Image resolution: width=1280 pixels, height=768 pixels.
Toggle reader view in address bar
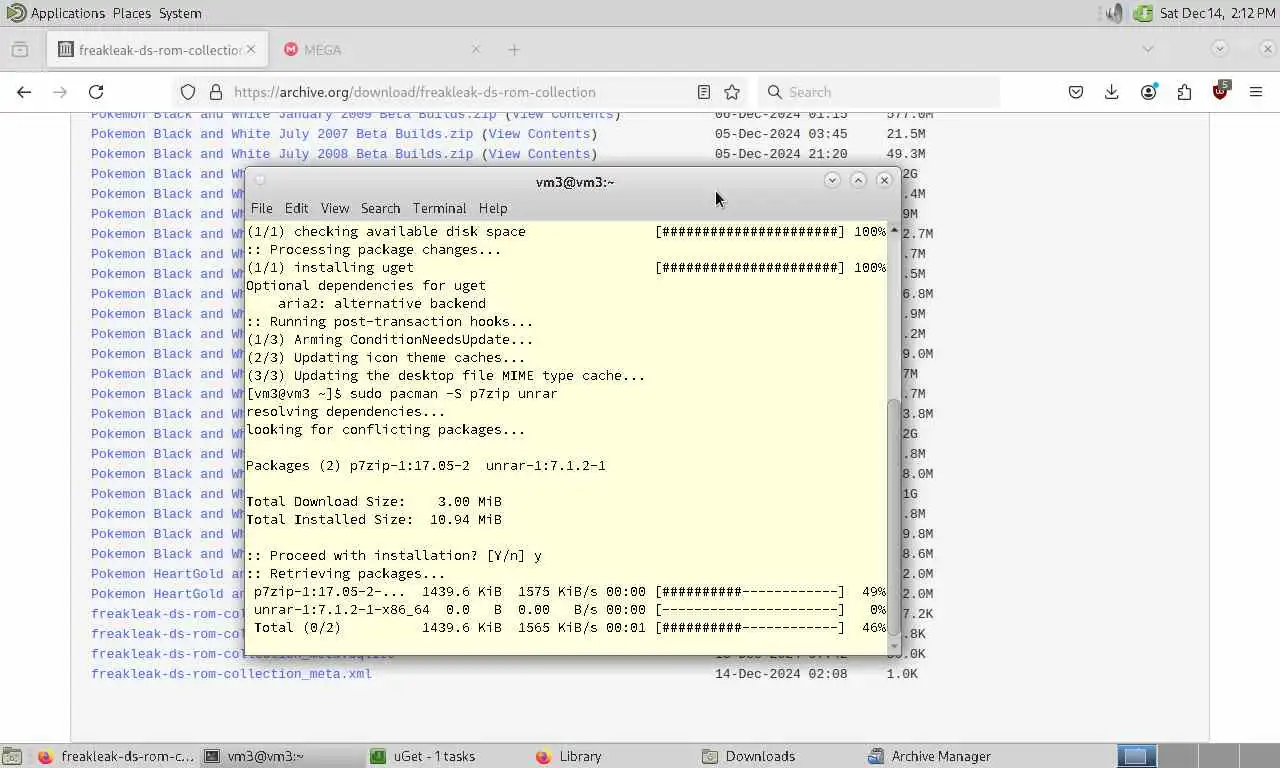(x=704, y=92)
